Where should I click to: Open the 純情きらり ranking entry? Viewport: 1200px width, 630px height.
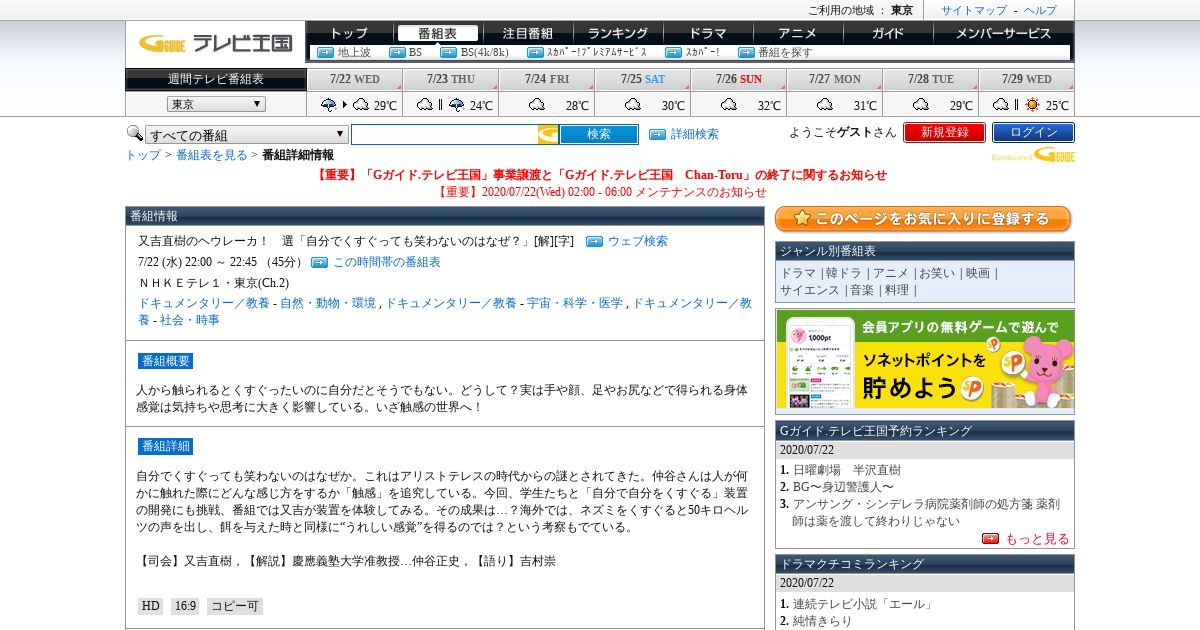(823, 621)
